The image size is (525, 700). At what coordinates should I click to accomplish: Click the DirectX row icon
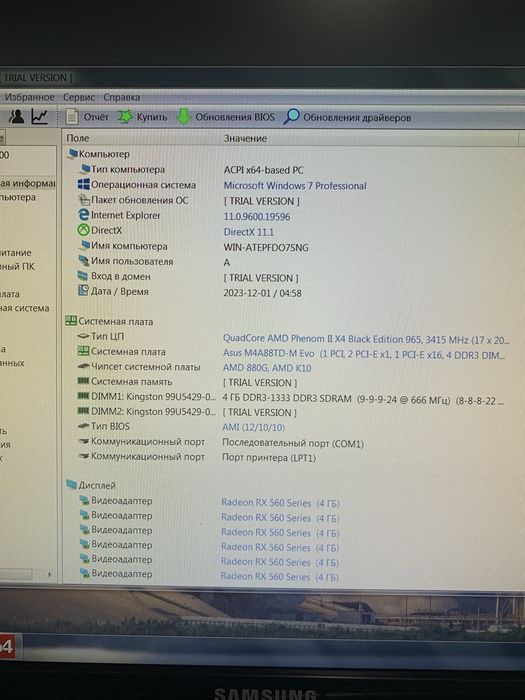[83, 230]
